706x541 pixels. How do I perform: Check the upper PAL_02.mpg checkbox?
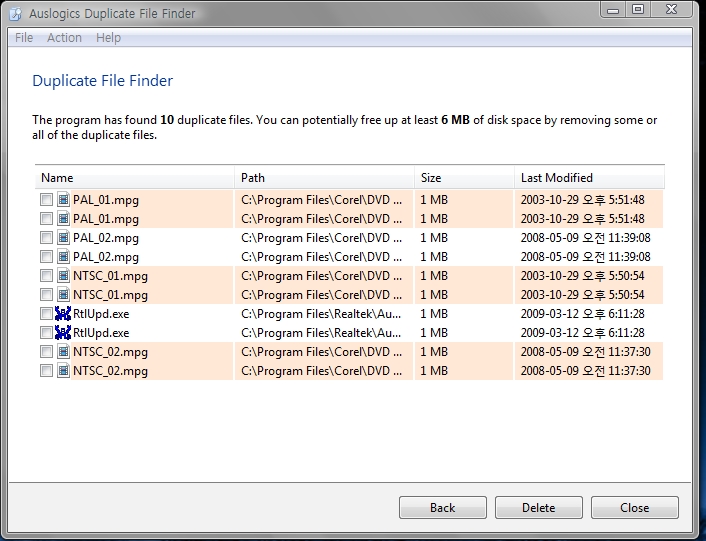coord(46,237)
